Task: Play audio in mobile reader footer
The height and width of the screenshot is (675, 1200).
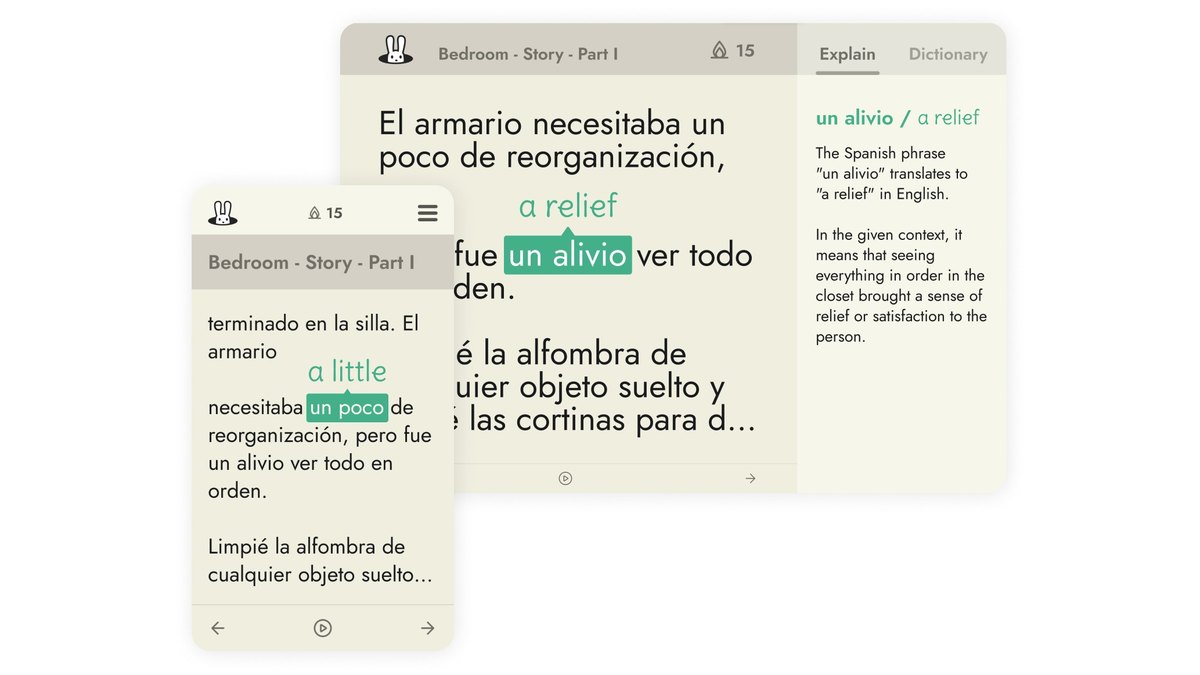Action: [322, 628]
